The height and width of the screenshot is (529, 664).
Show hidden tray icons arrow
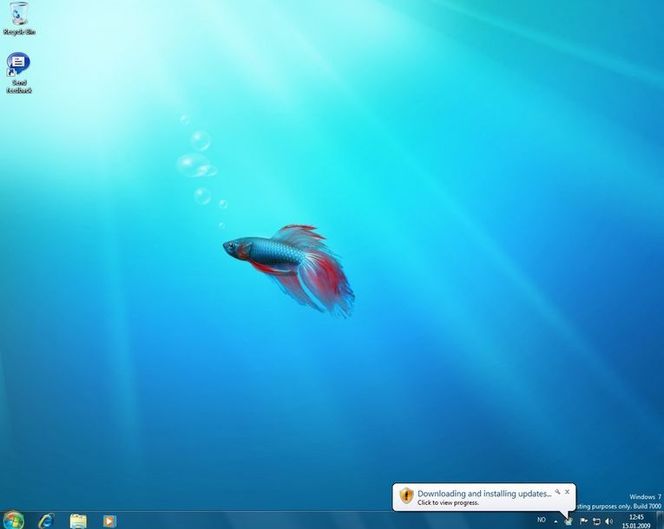coord(556,521)
